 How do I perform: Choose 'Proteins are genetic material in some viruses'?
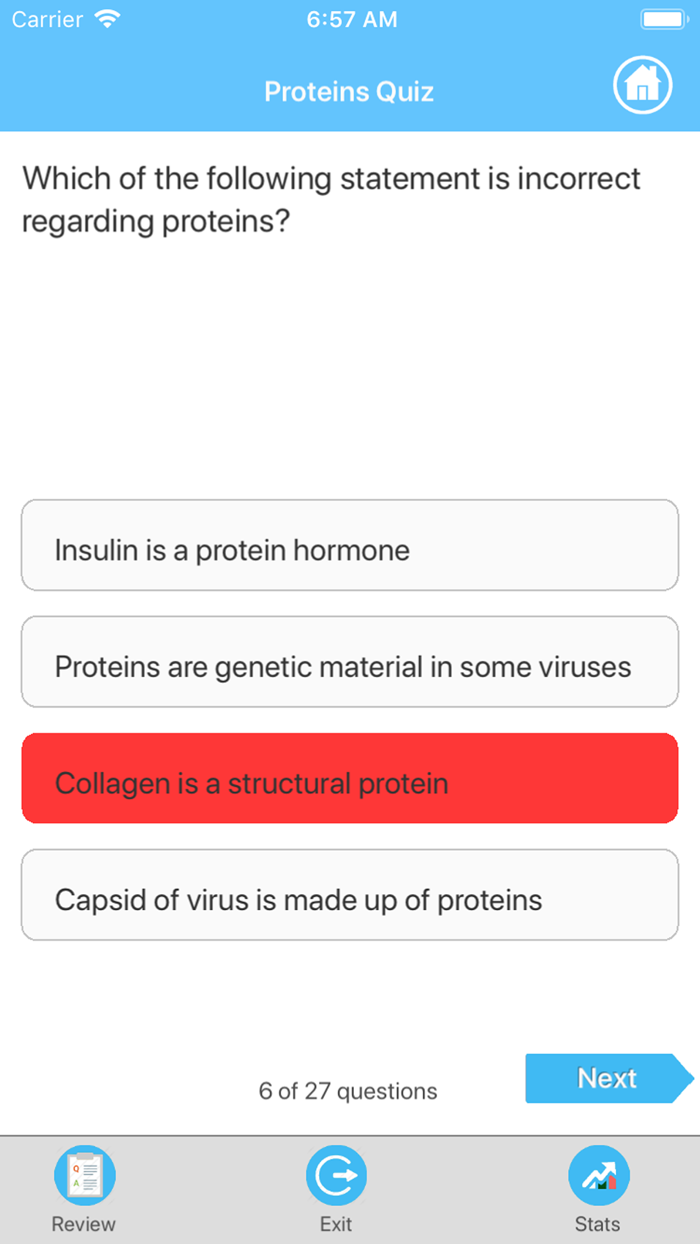pyautogui.click(x=349, y=662)
